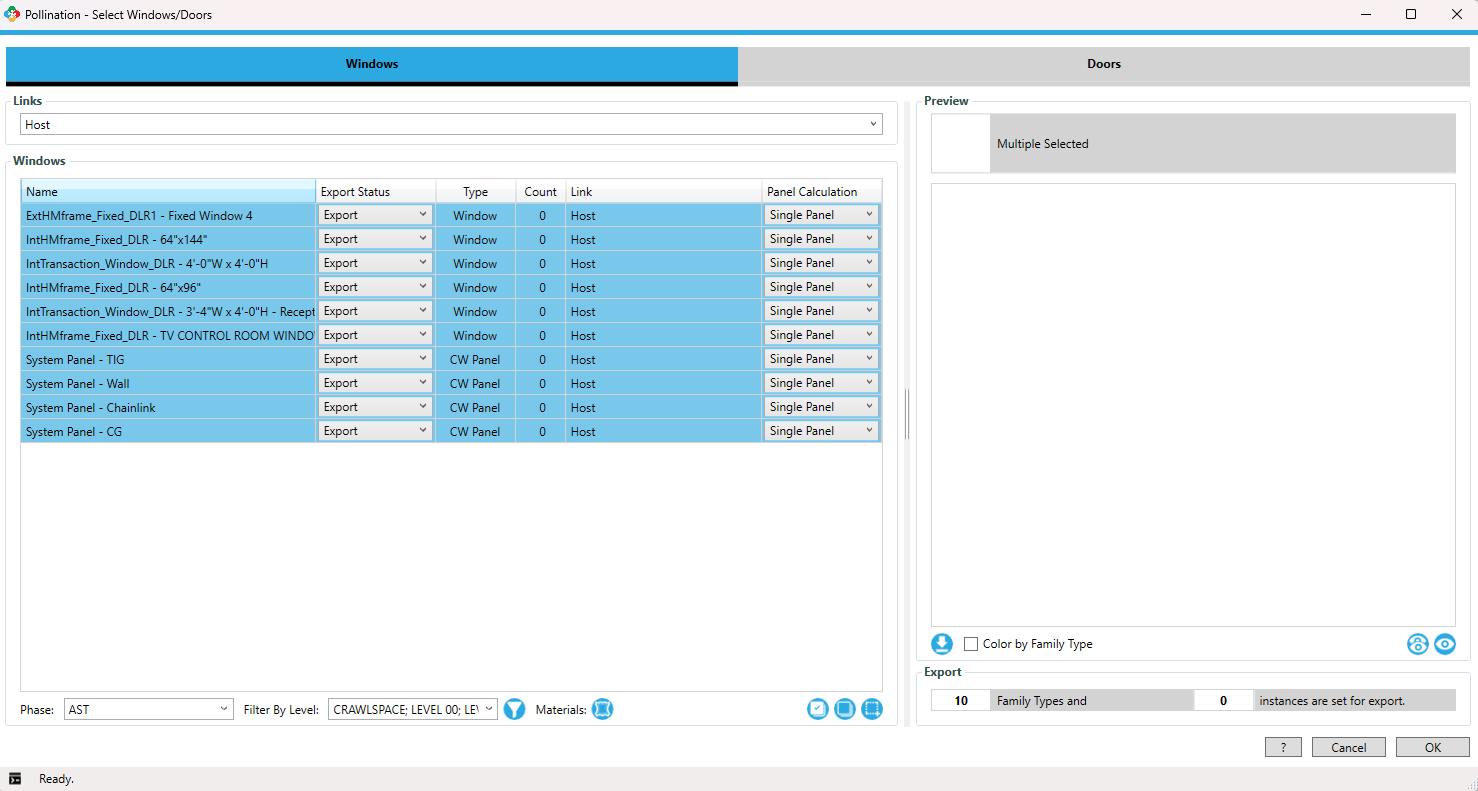This screenshot has height=791, width=1478.
Task: Open the Materials icon next to Materials label
Action: point(602,708)
